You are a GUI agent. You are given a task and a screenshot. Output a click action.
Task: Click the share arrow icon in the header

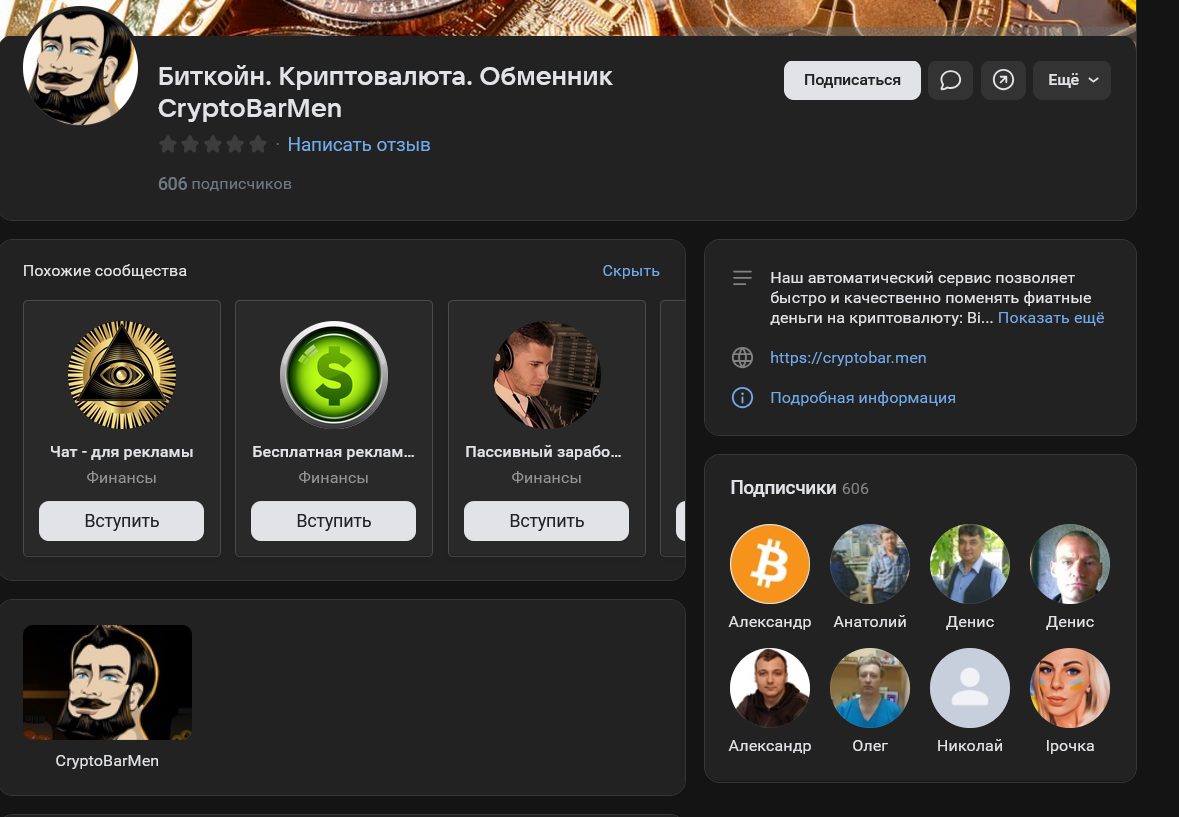coord(1003,80)
